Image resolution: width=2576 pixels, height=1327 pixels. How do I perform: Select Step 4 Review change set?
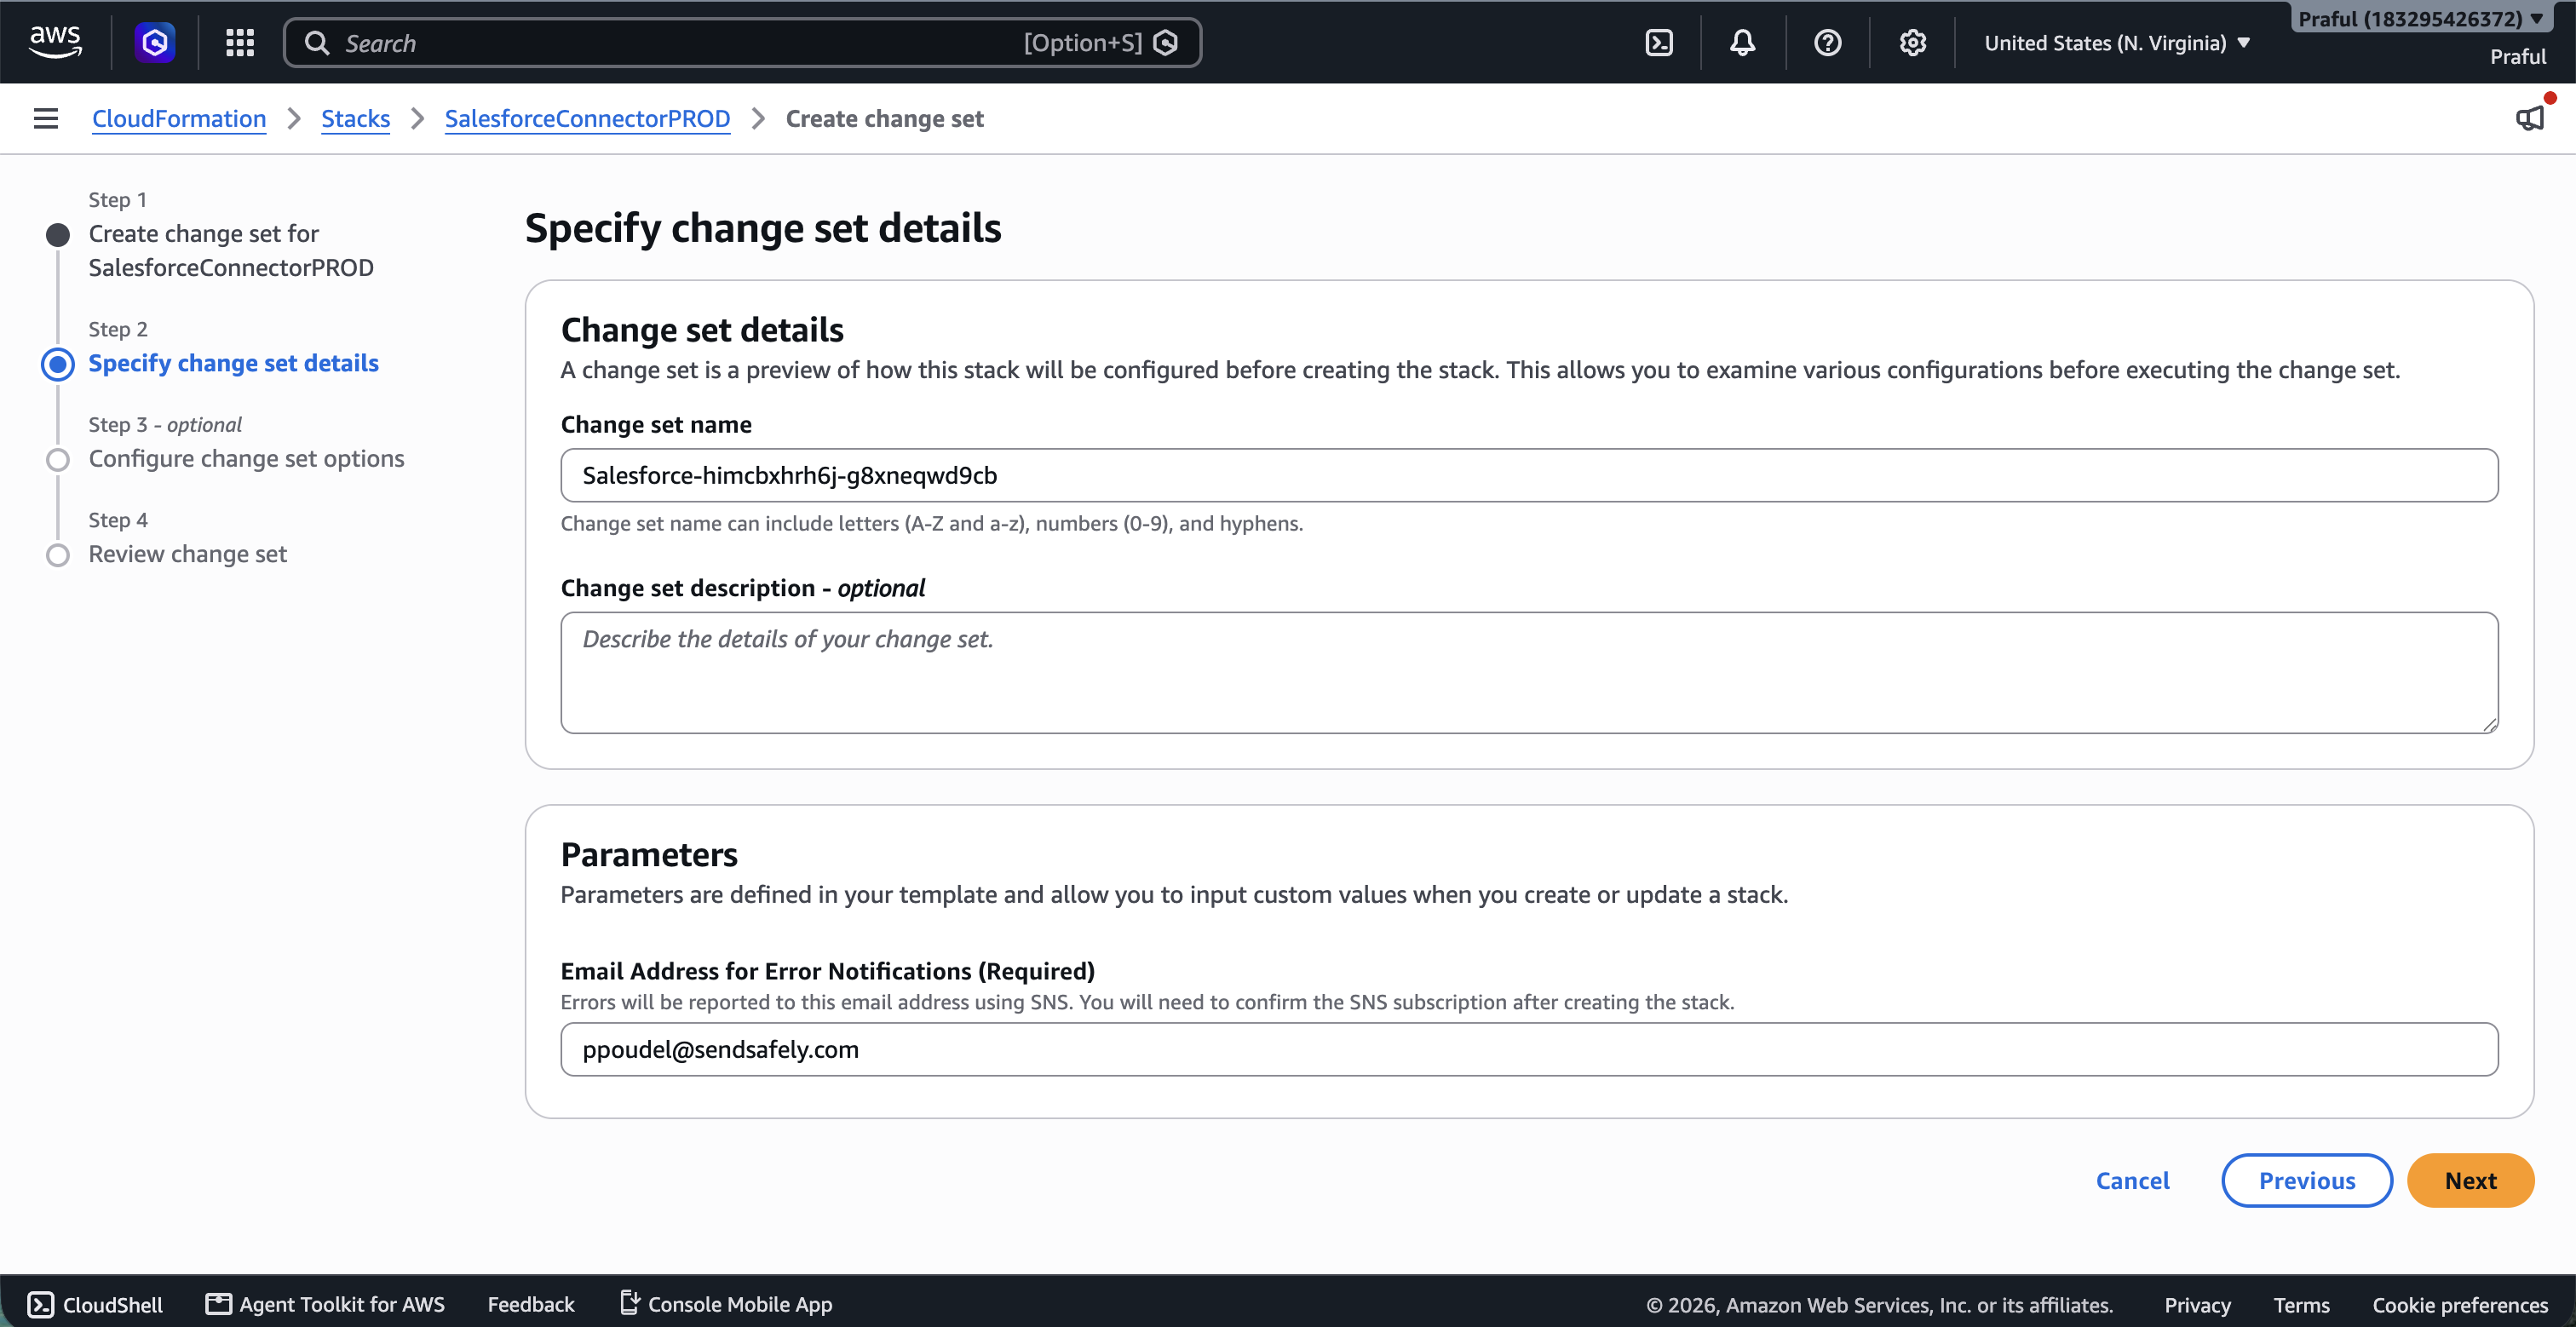tap(188, 554)
